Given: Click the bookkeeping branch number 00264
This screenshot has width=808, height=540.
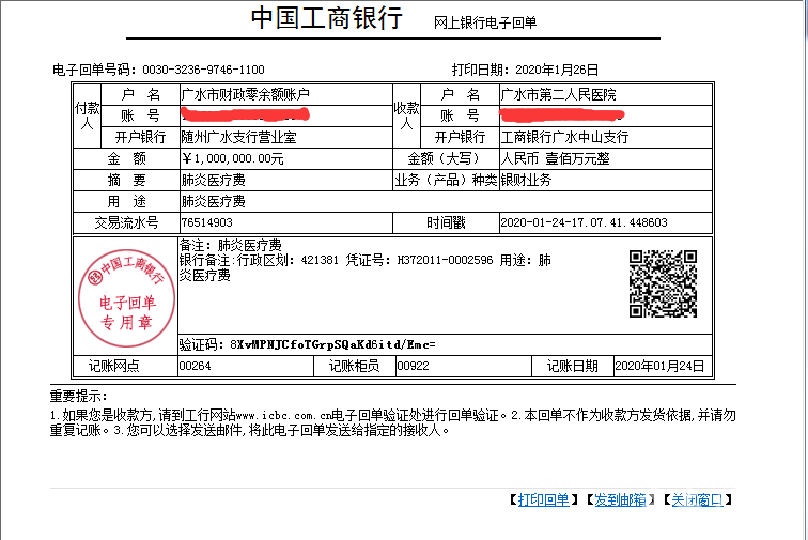Looking at the screenshot, I should (195, 366).
